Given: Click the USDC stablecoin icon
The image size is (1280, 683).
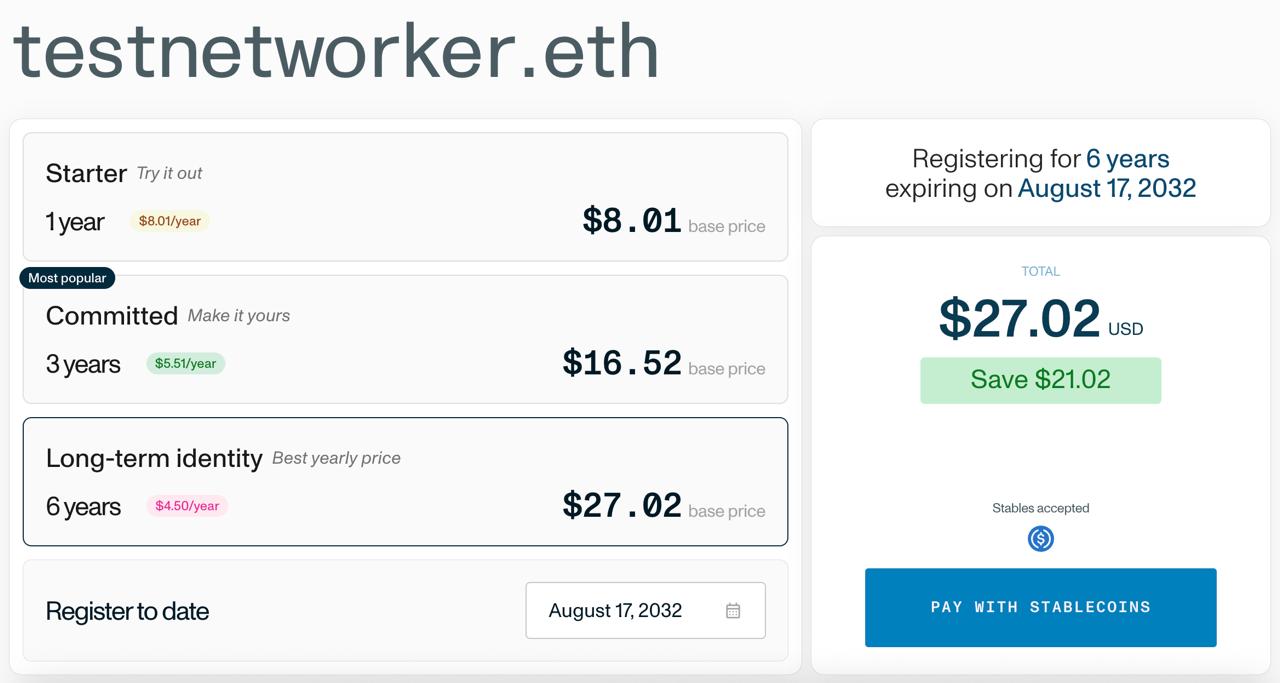Looking at the screenshot, I should [1041, 539].
